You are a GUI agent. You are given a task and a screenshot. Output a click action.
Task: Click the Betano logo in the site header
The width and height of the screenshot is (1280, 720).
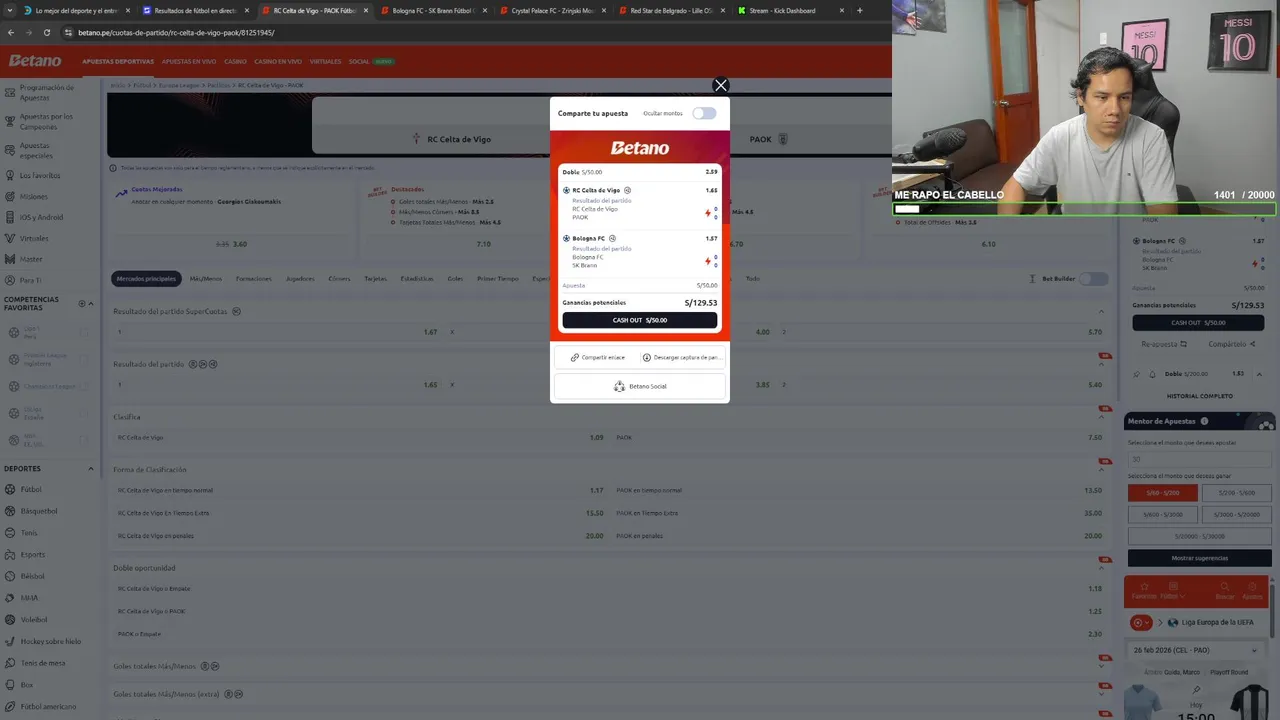point(35,61)
